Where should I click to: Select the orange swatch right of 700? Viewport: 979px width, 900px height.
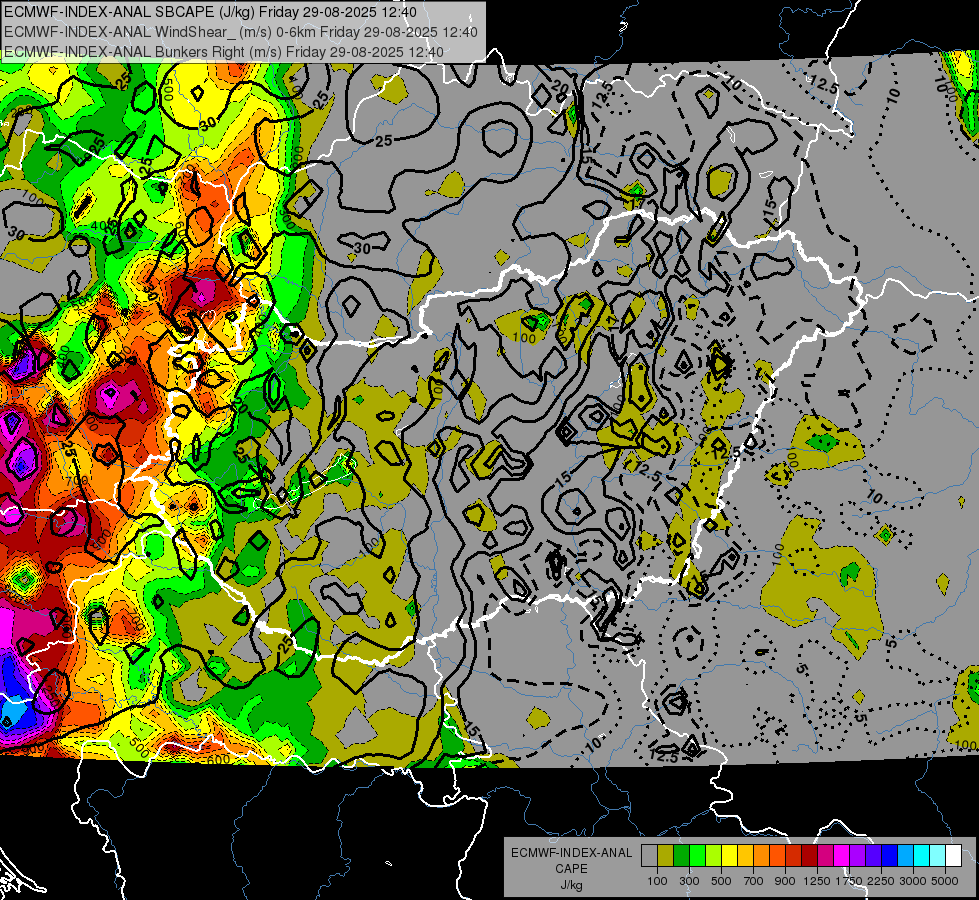762,856
